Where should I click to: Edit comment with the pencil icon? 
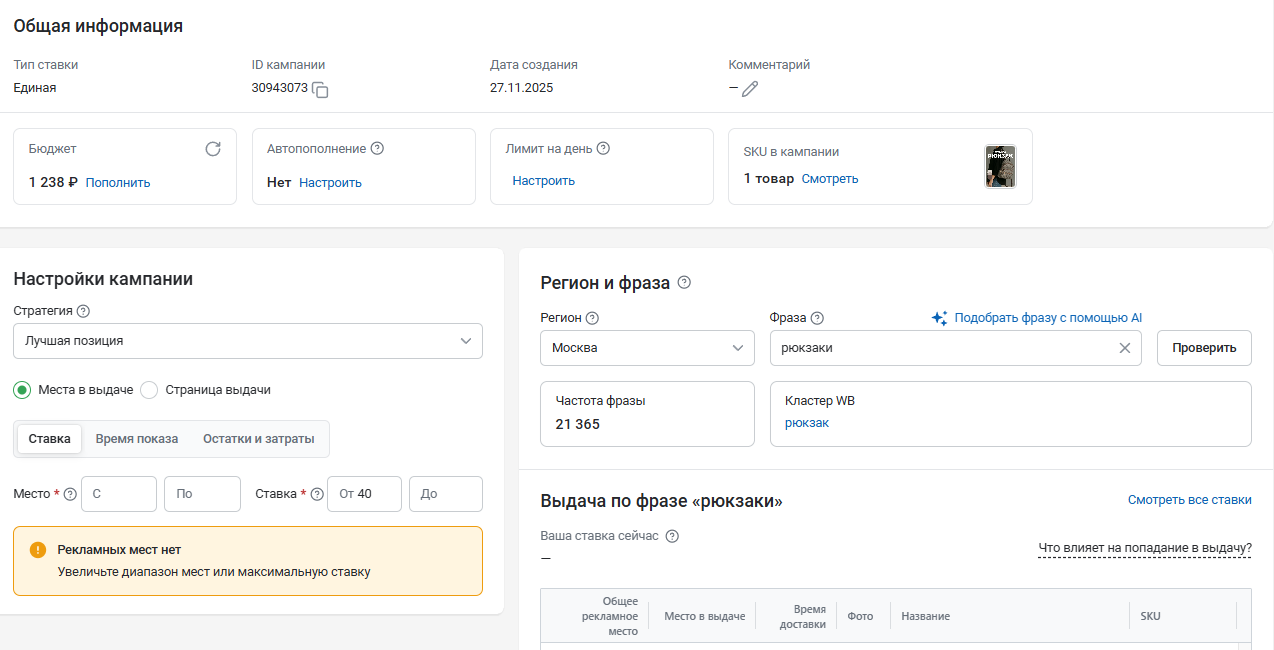750,89
